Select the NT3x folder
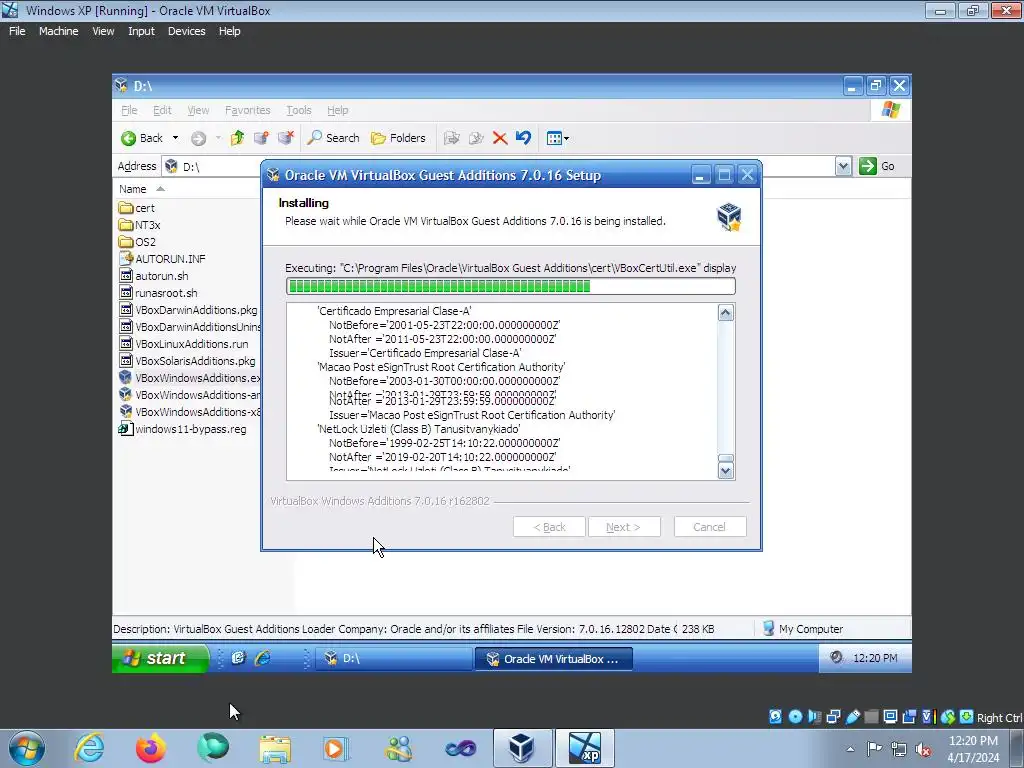The height and width of the screenshot is (768, 1024). [x=139, y=225]
